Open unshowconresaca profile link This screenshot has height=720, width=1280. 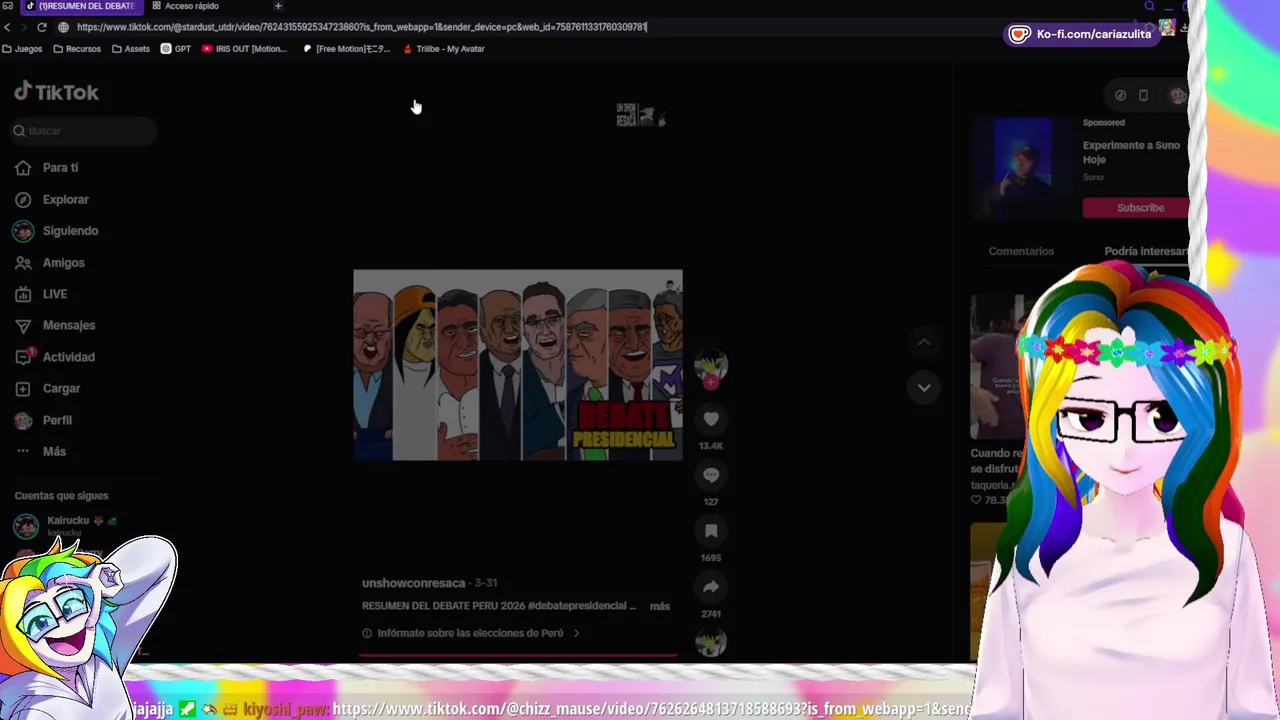pyautogui.click(x=414, y=583)
